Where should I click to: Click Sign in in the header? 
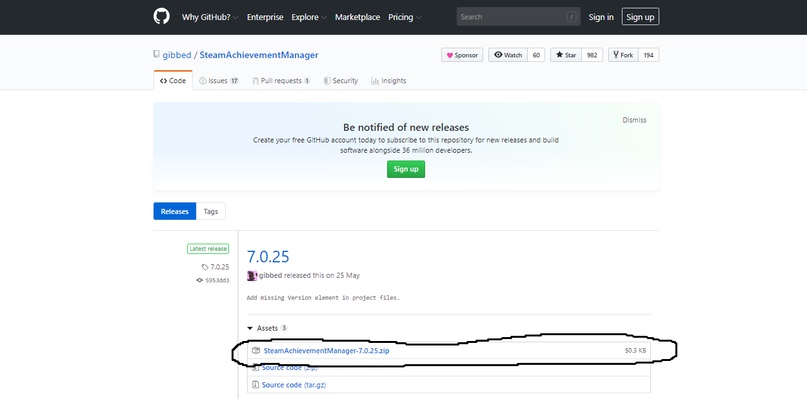(x=601, y=17)
